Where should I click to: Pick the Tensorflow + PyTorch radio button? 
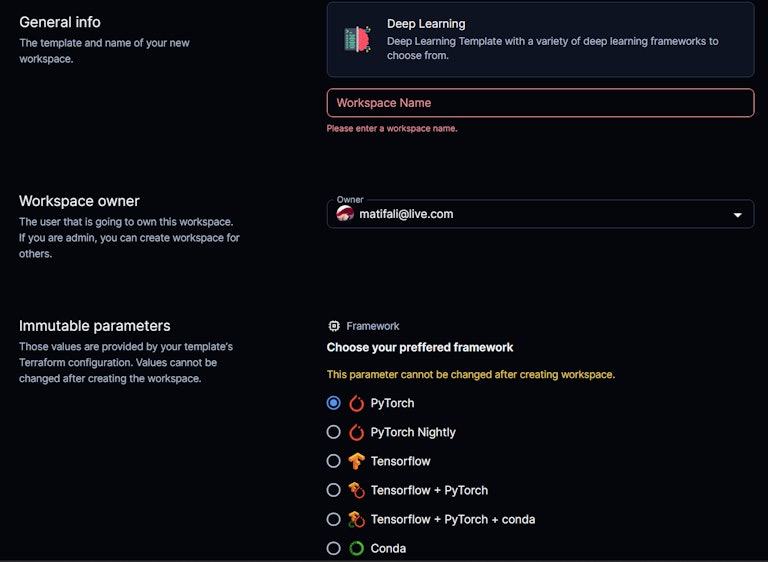coord(334,491)
